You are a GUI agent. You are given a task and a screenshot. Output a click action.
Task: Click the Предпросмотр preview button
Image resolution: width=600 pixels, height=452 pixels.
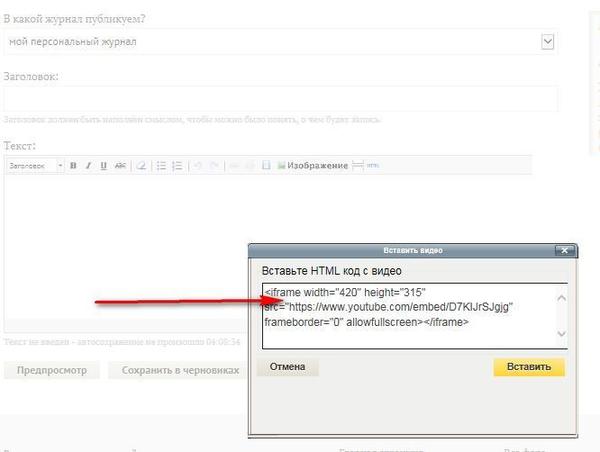point(52,370)
